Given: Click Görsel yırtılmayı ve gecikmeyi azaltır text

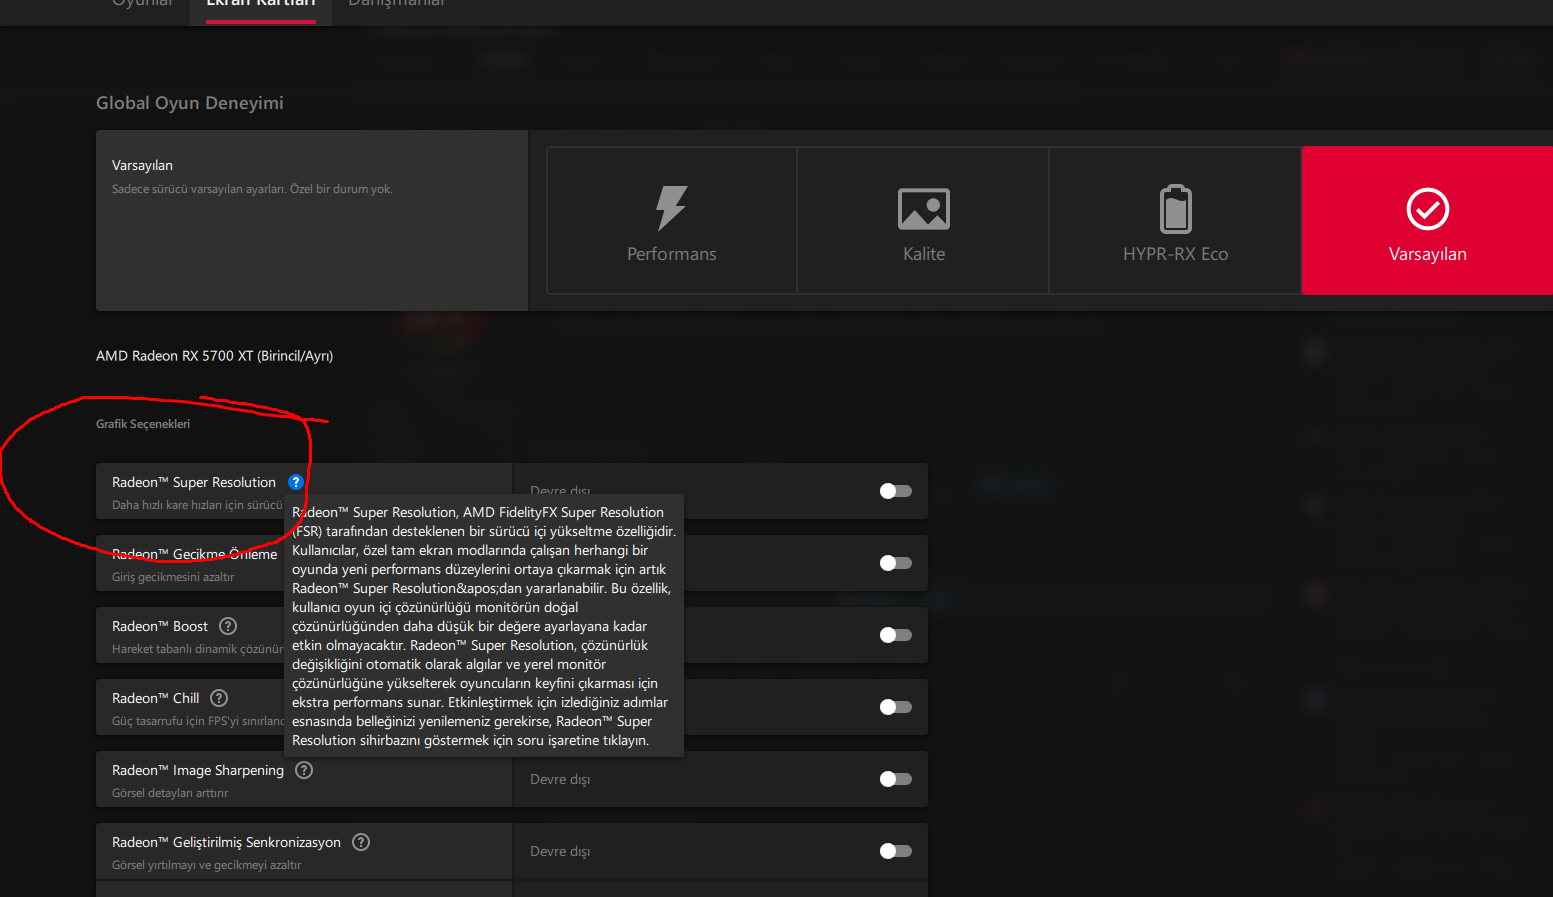Looking at the screenshot, I should (206, 865).
